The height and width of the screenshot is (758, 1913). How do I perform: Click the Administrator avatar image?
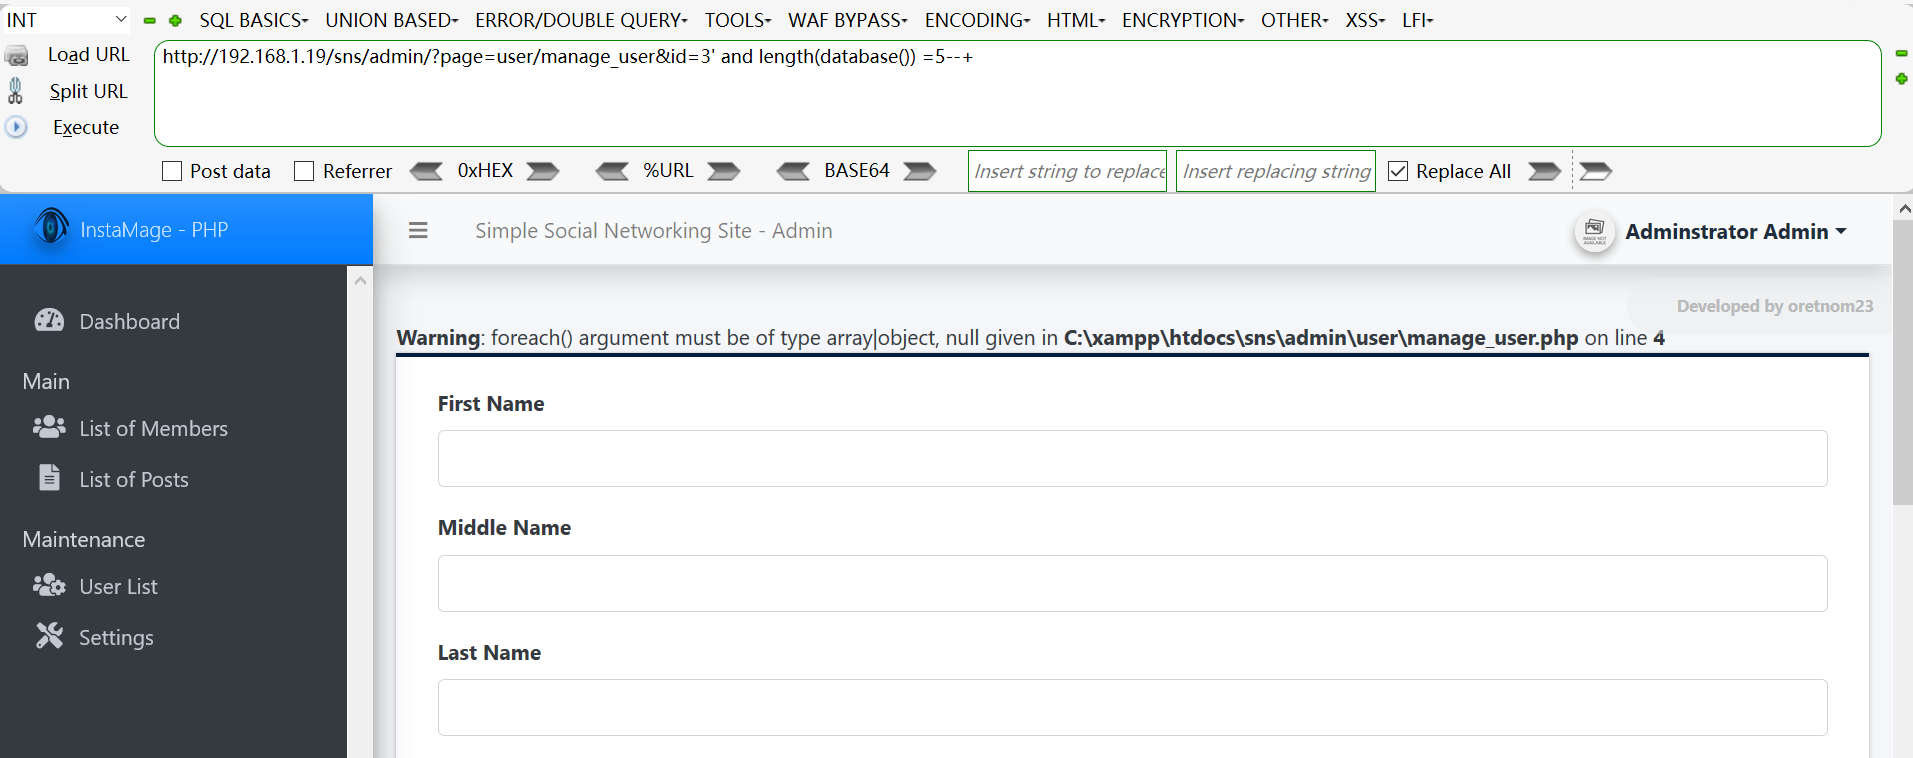coord(1595,232)
